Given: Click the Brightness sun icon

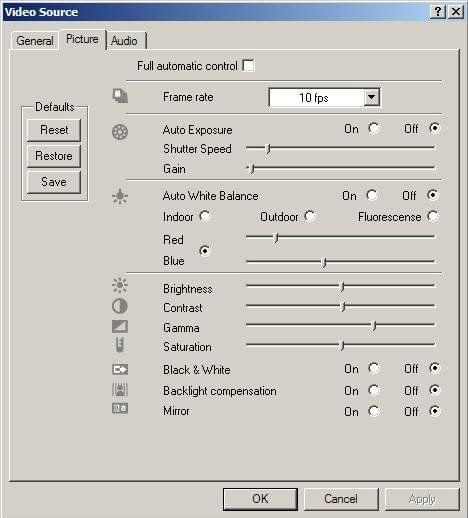Looking at the screenshot, I should click(120, 285).
